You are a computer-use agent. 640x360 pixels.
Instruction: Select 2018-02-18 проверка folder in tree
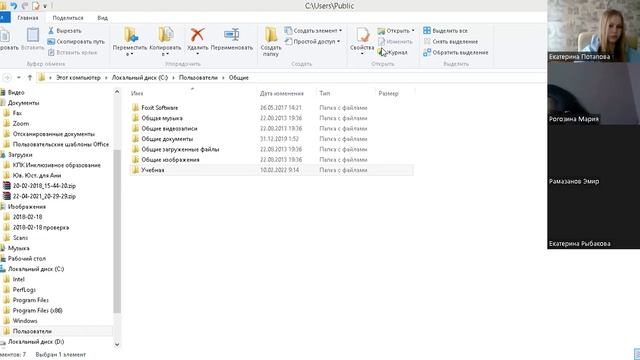tap(40, 227)
